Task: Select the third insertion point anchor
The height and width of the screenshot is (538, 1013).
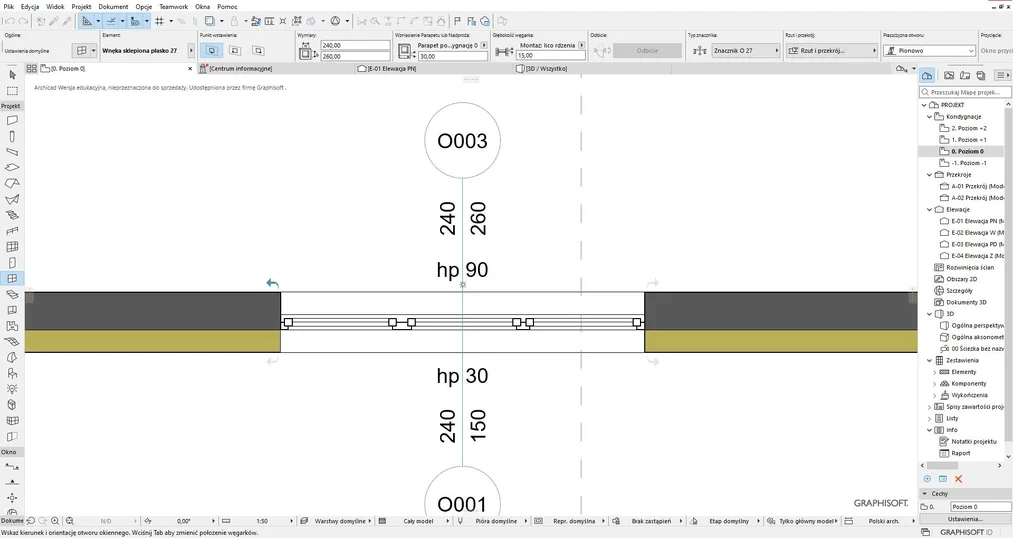Action: (258, 50)
